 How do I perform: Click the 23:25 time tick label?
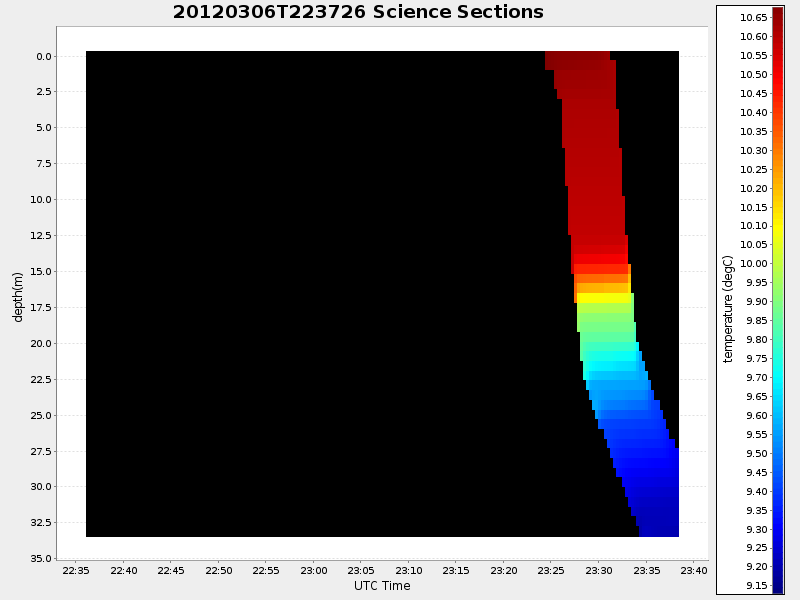click(x=551, y=570)
